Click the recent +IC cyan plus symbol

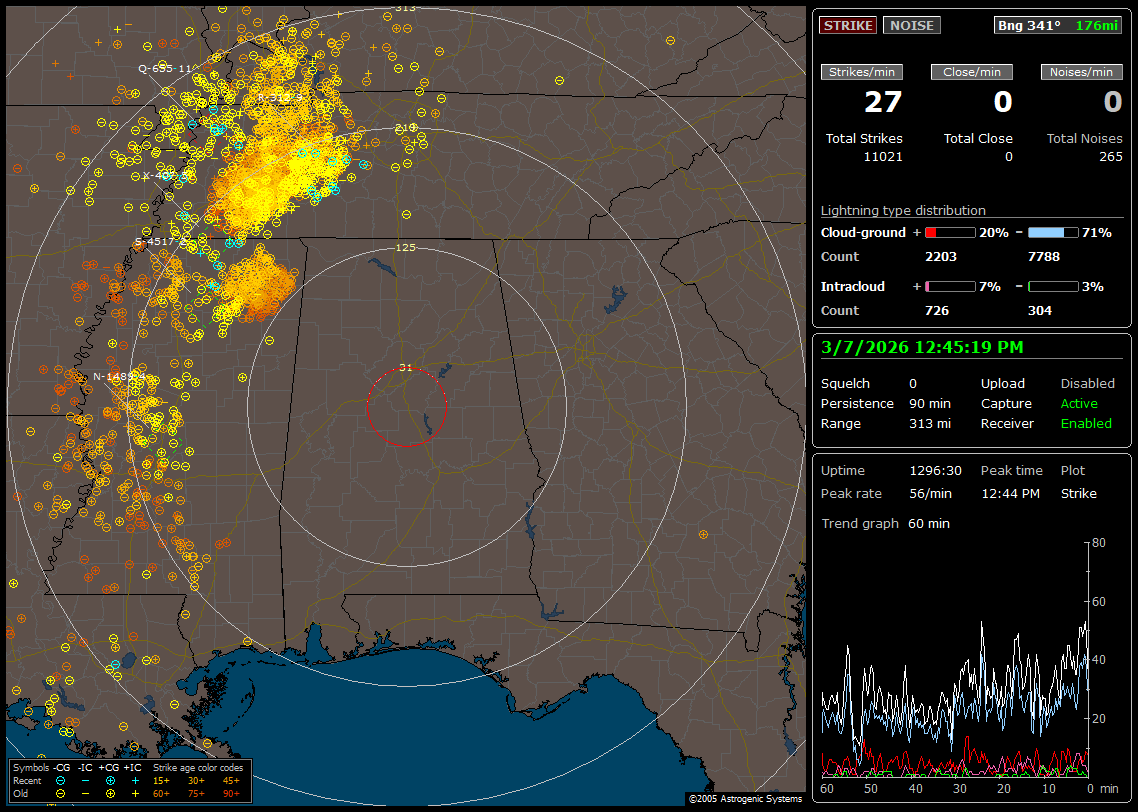pyautogui.click(x=134, y=780)
